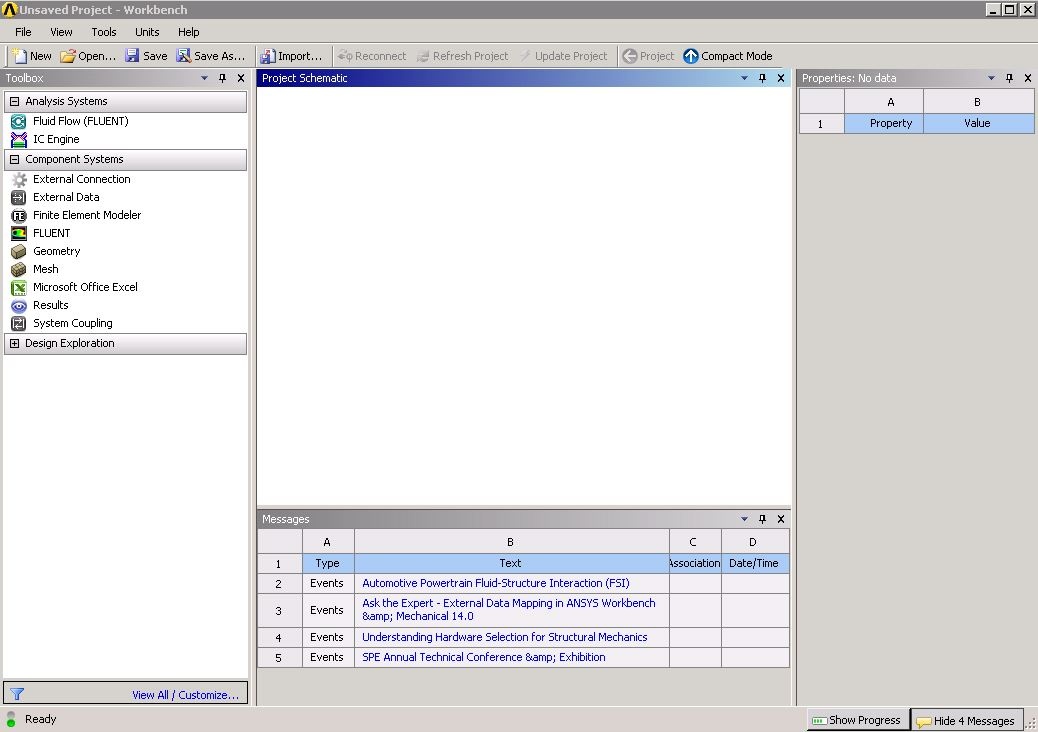Pin the Project Schematic panel
This screenshot has width=1038, height=732.
[x=762, y=78]
